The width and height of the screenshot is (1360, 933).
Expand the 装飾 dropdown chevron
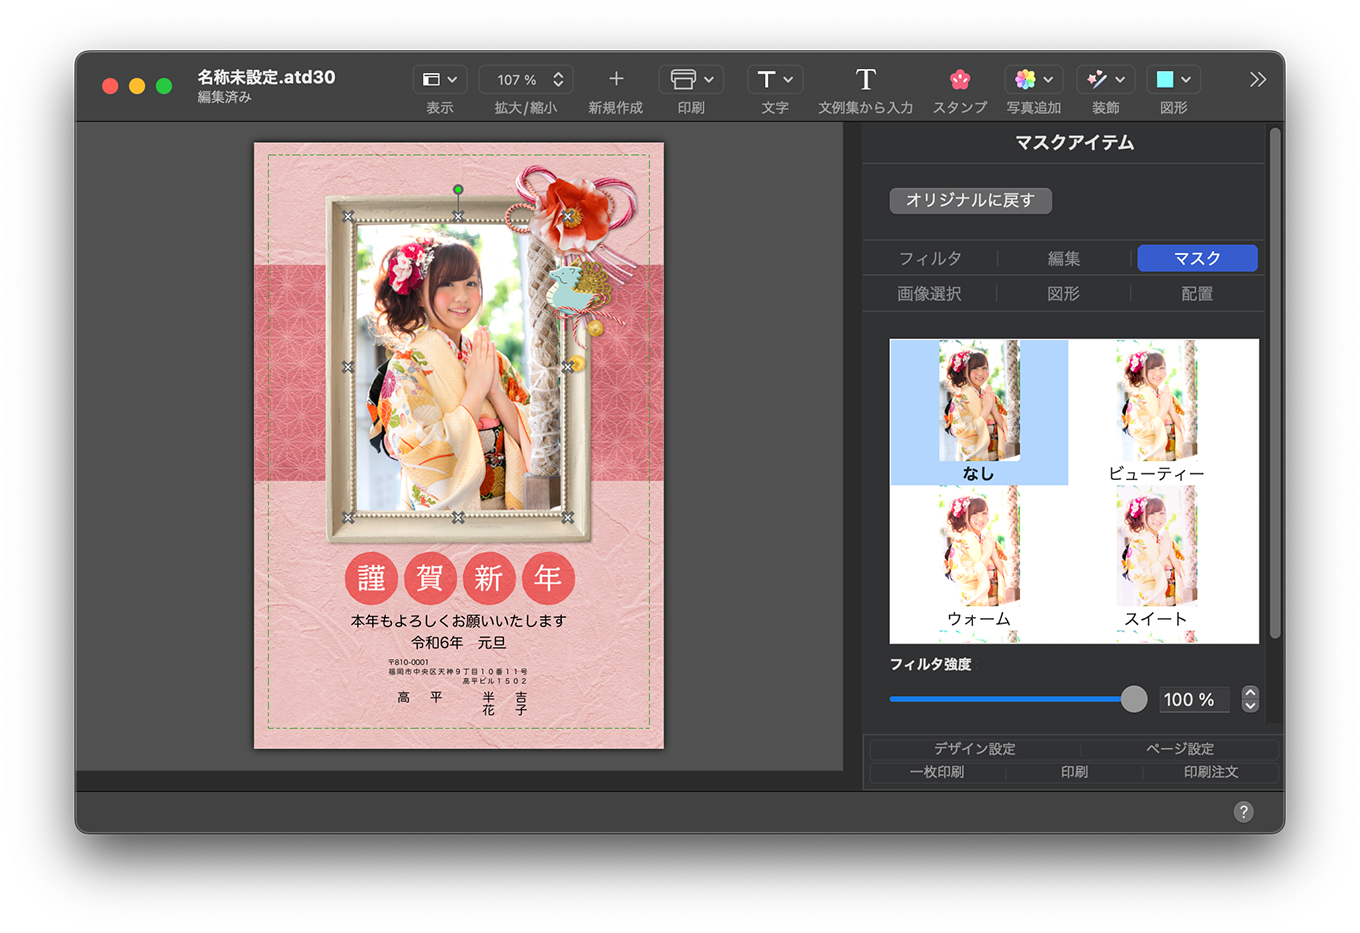pos(1120,79)
